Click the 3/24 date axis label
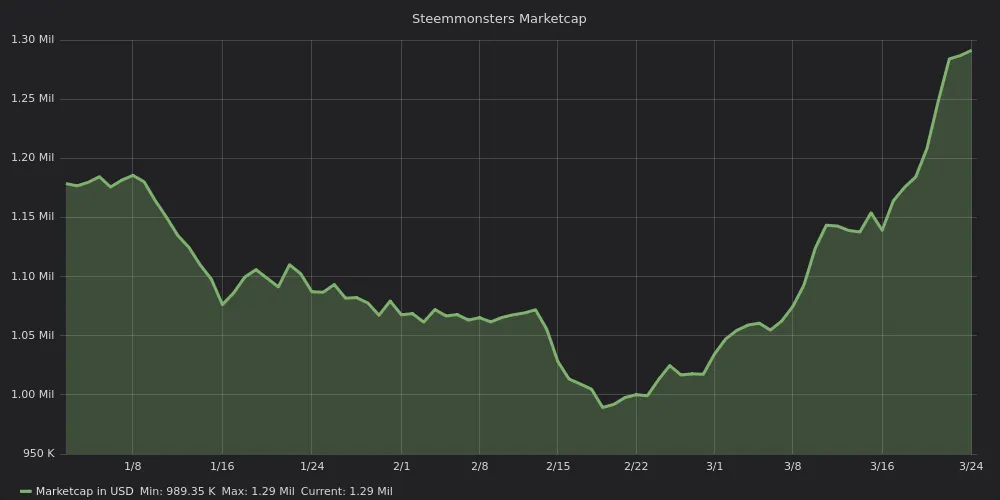The height and width of the screenshot is (500, 1000). 971,466
